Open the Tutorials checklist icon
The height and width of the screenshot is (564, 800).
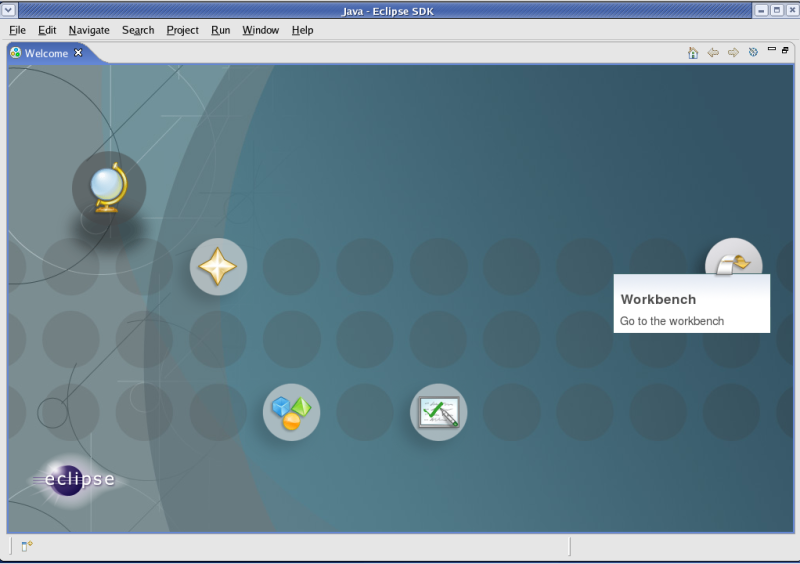438,412
